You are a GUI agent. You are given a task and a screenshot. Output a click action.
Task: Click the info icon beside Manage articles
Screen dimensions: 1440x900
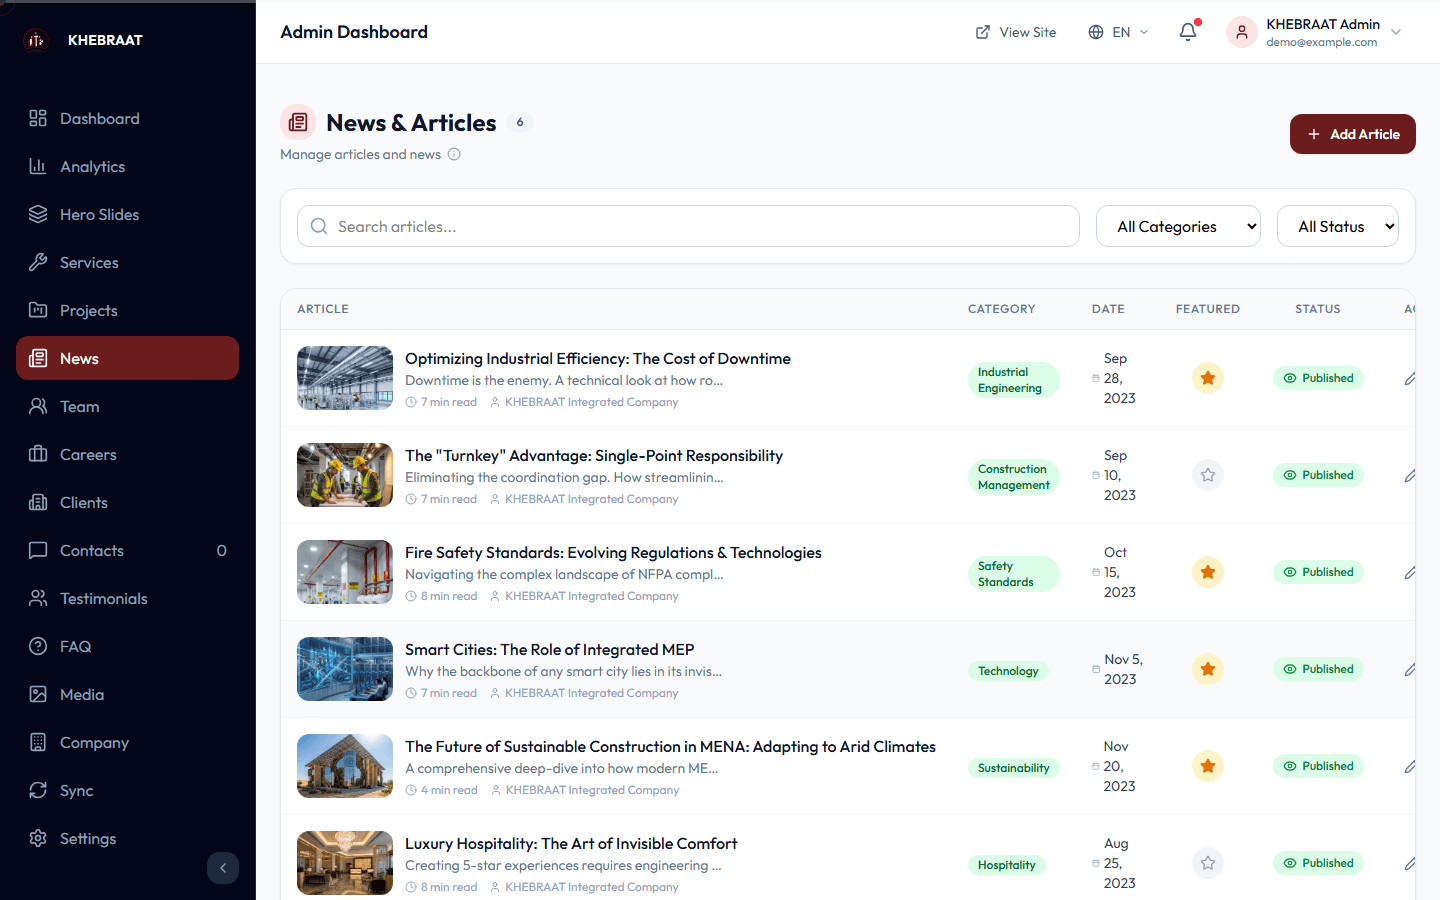[454, 154]
